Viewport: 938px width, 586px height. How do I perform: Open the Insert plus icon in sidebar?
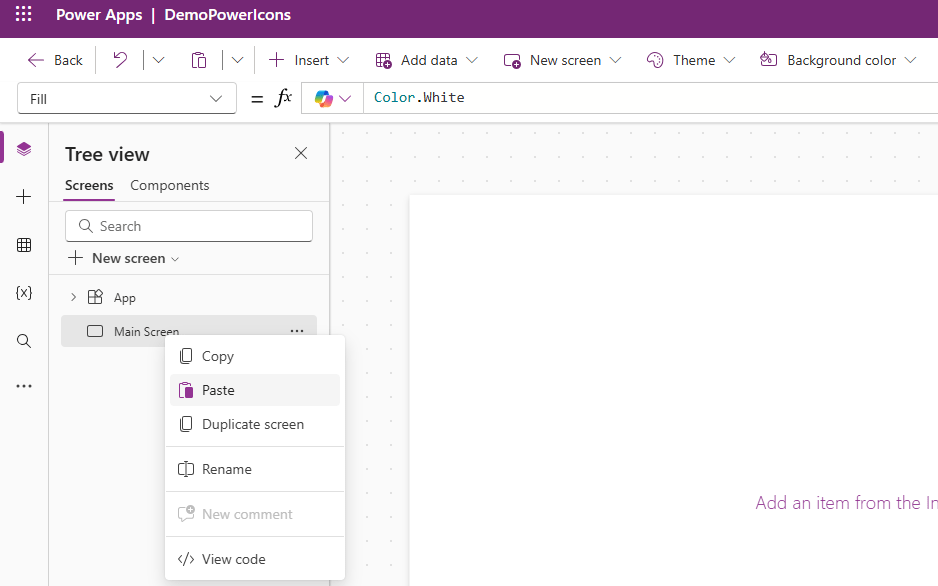click(24, 197)
